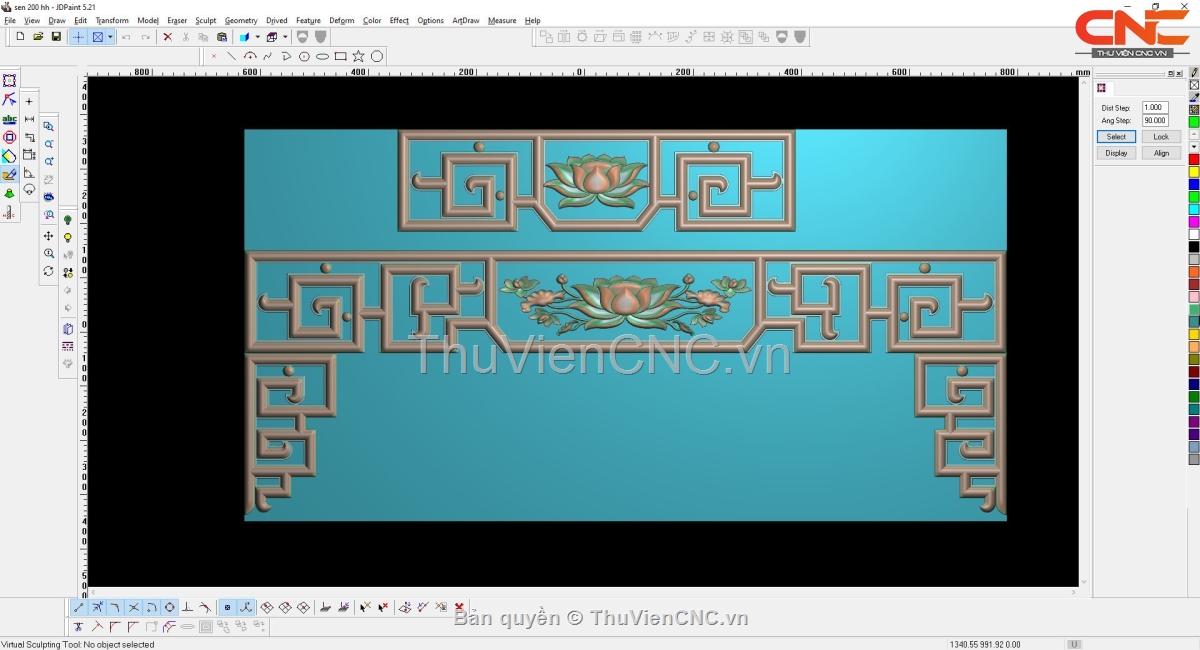Toggle endpoint snap in bottom toolbar
1200x650 pixels.
point(79,607)
